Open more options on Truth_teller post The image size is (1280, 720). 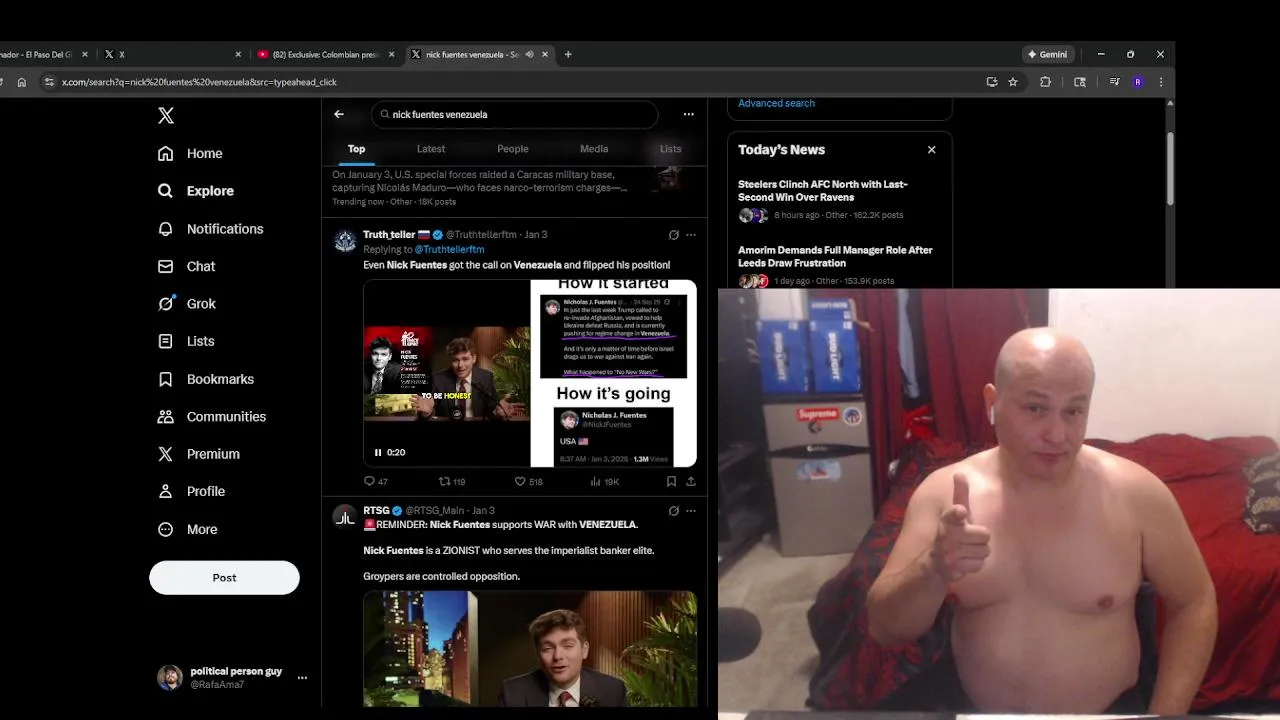coord(690,235)
